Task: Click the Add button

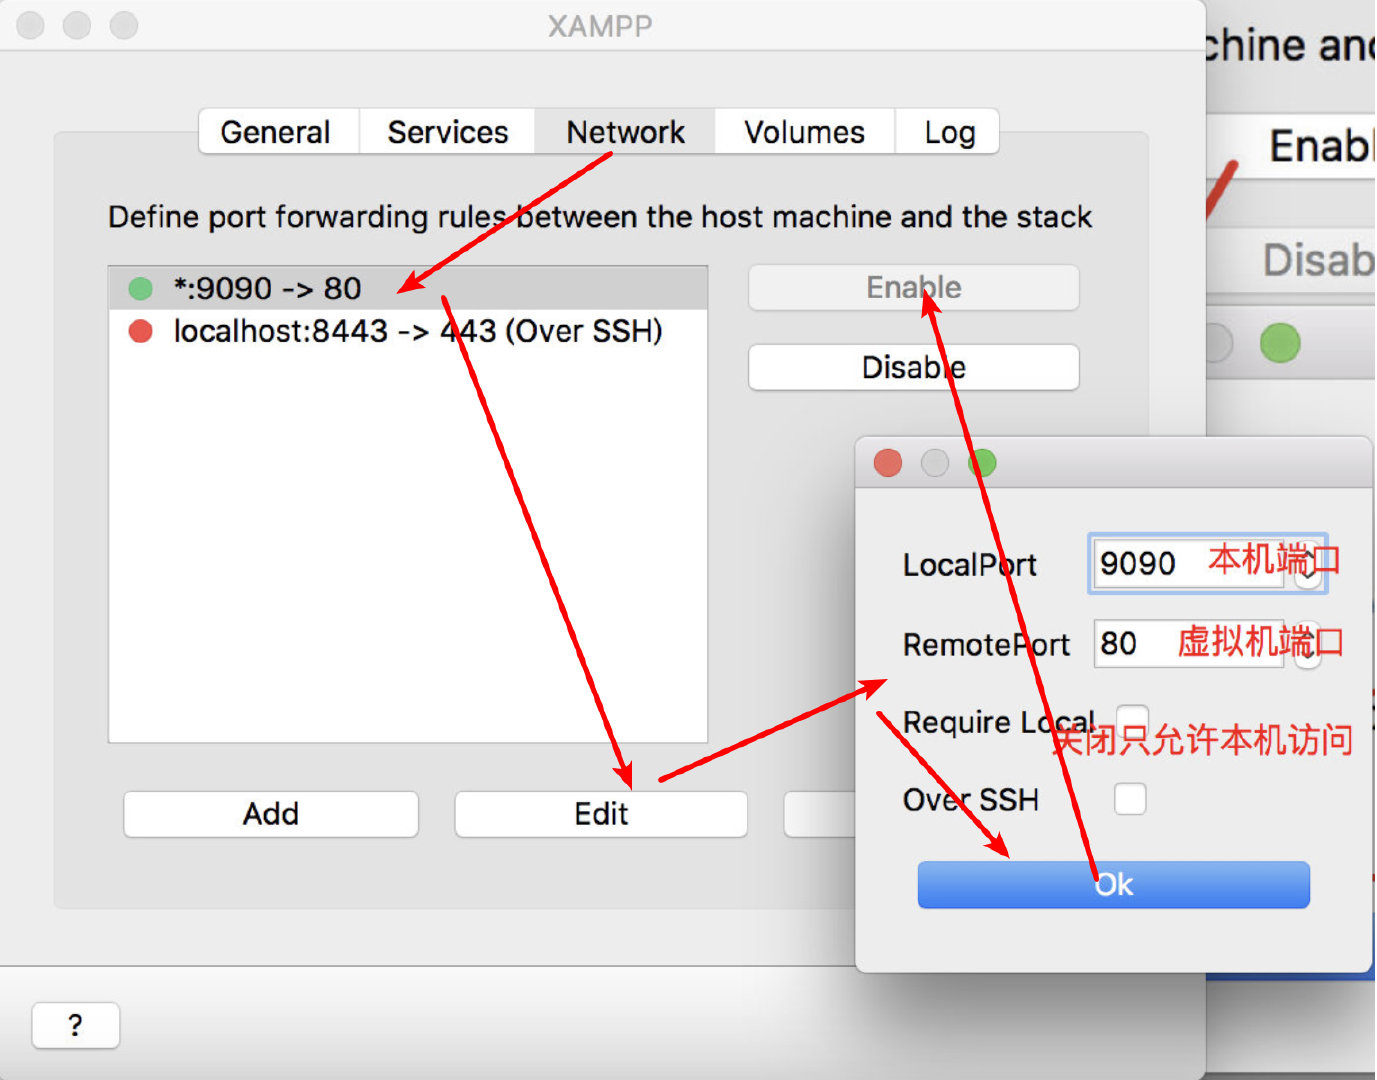Action: pyautogui.click(x=271, y=814)
